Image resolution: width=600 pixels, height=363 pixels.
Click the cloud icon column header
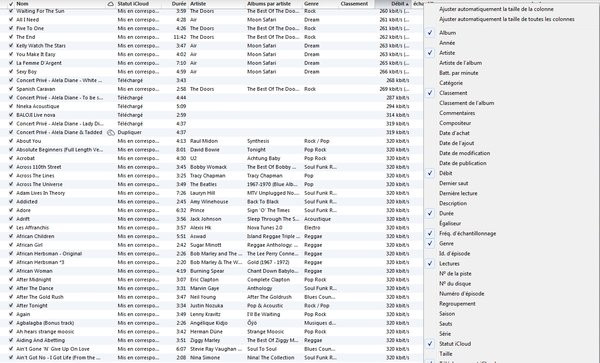point(110,4)
